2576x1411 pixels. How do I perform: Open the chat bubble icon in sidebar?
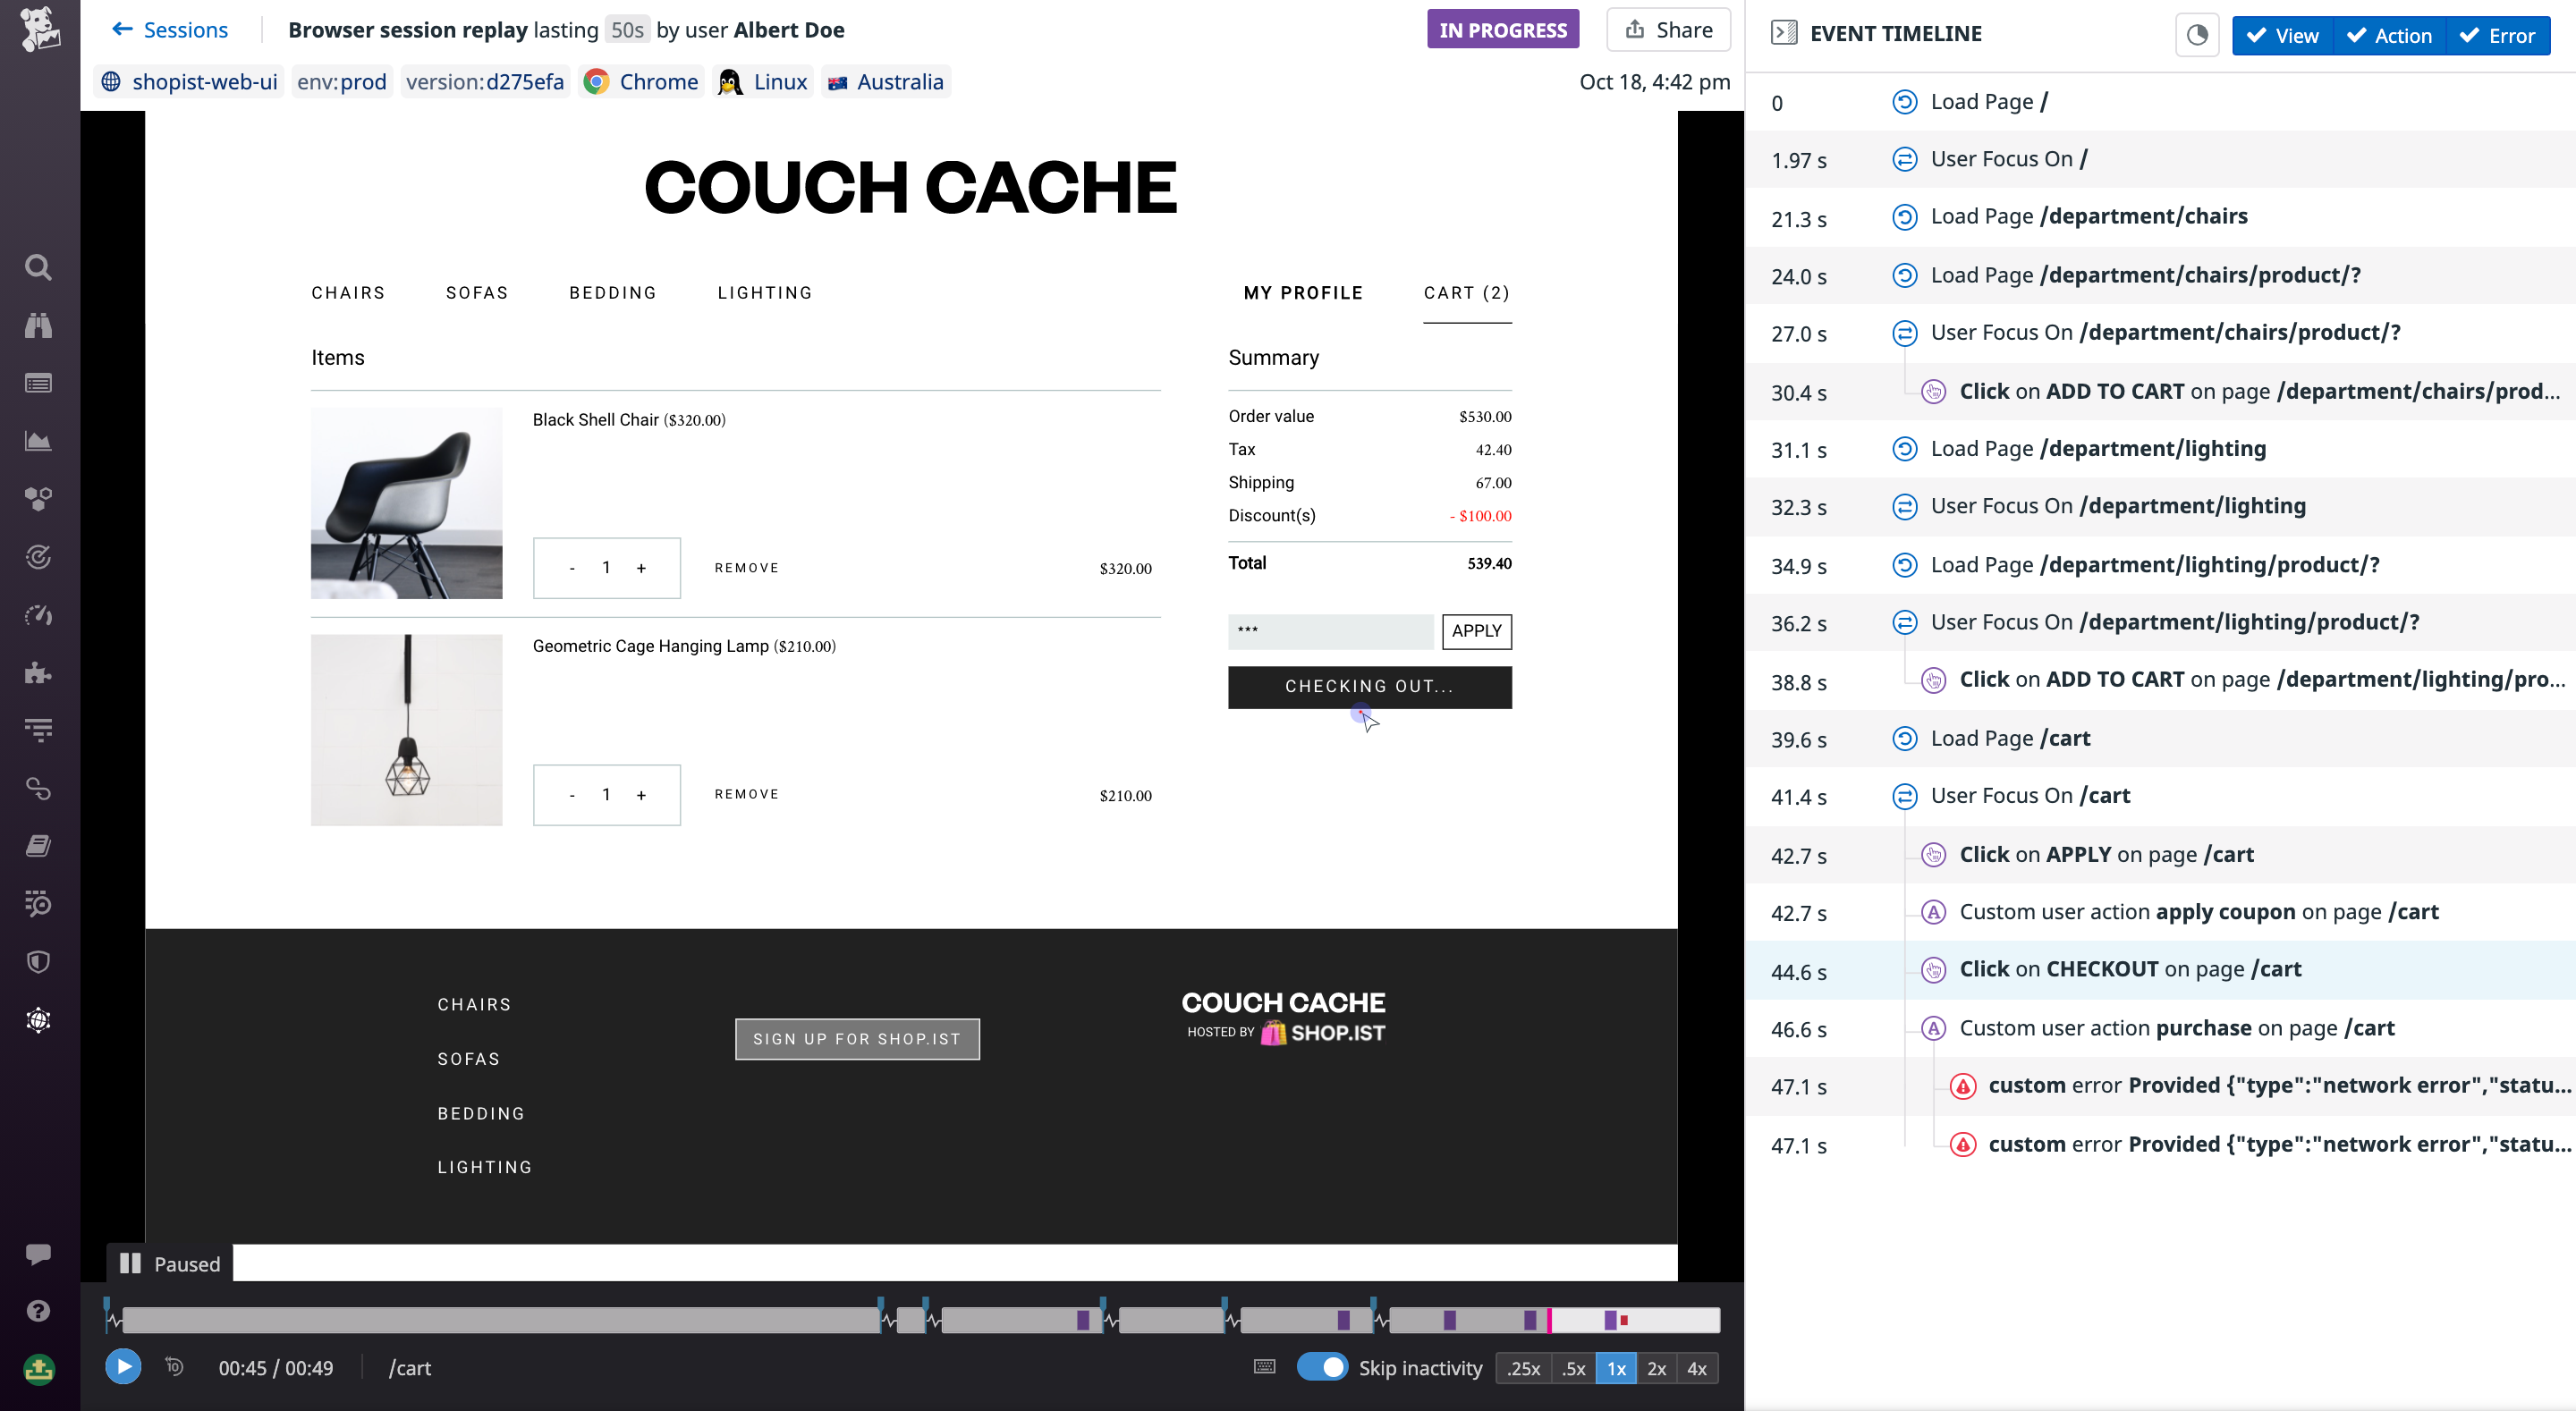coord(38,1253)
